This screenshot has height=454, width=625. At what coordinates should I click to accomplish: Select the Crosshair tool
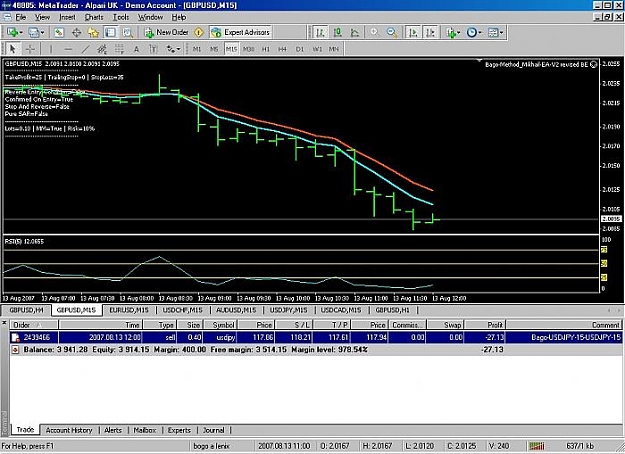(30, 49)
